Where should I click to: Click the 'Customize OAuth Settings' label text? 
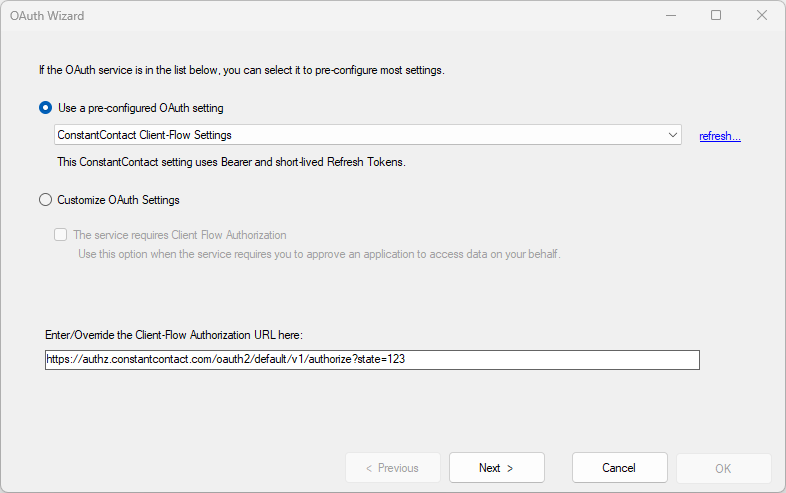click(x=118, y=200)
